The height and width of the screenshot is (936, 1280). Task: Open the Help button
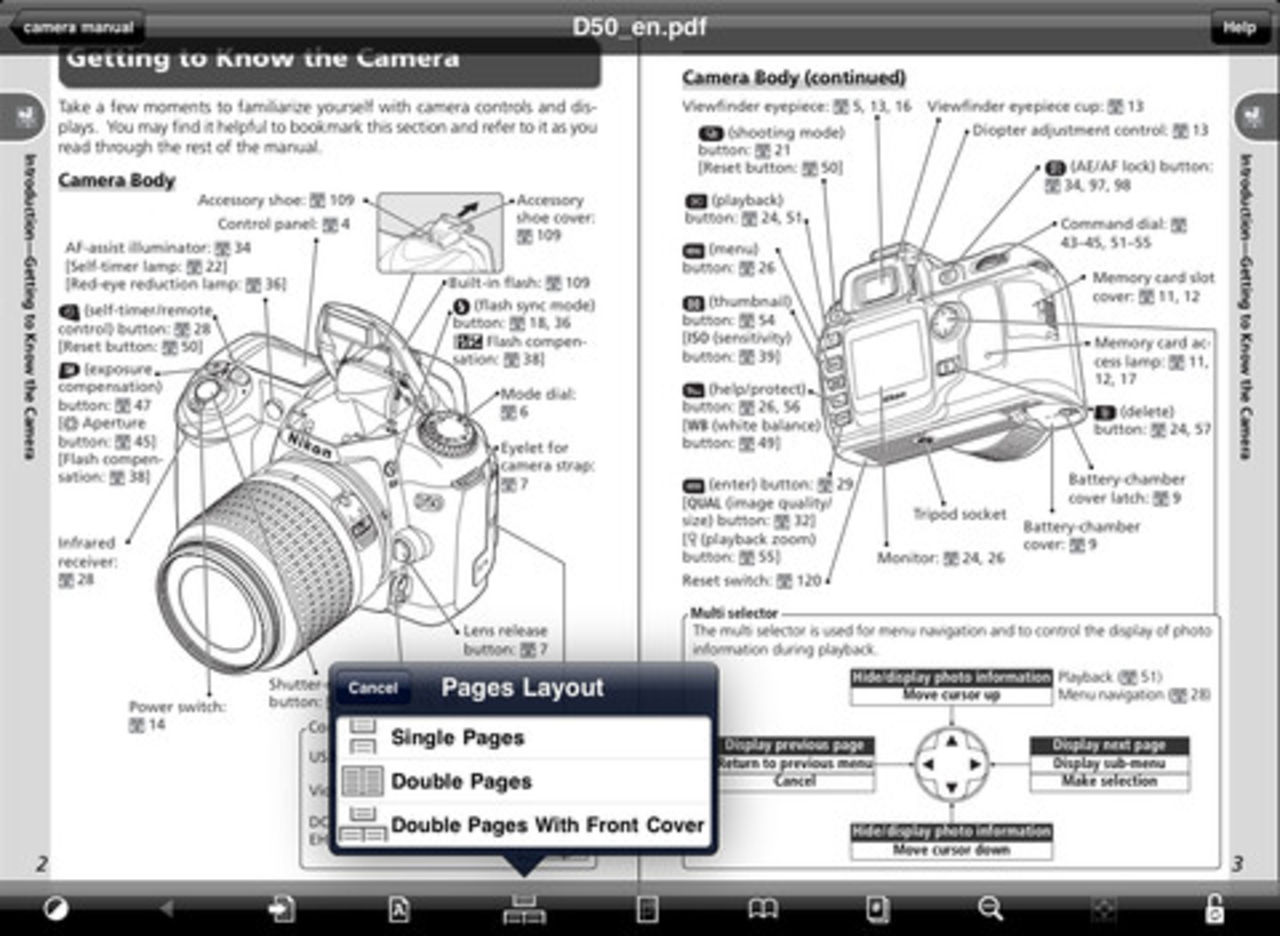1238,27
